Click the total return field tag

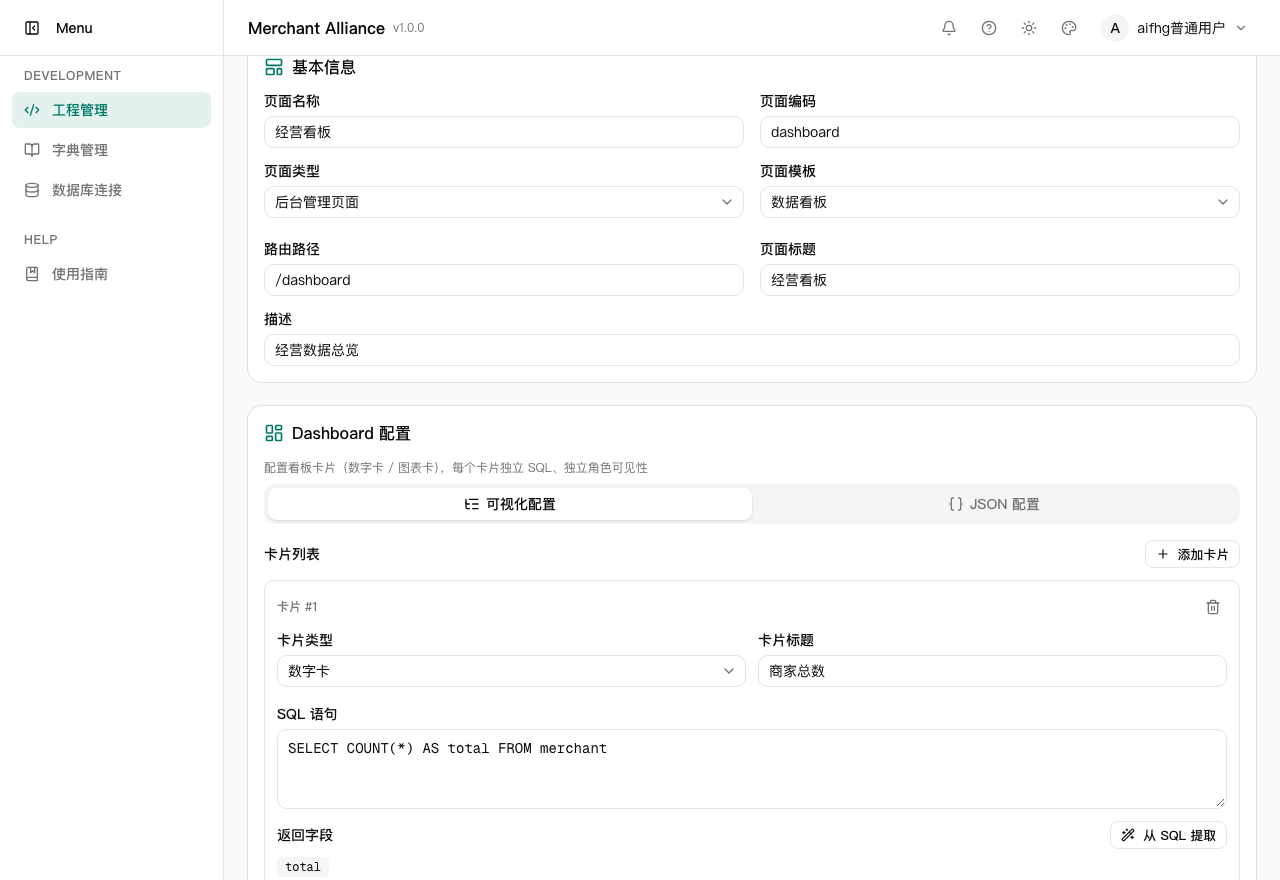(303, 867)
